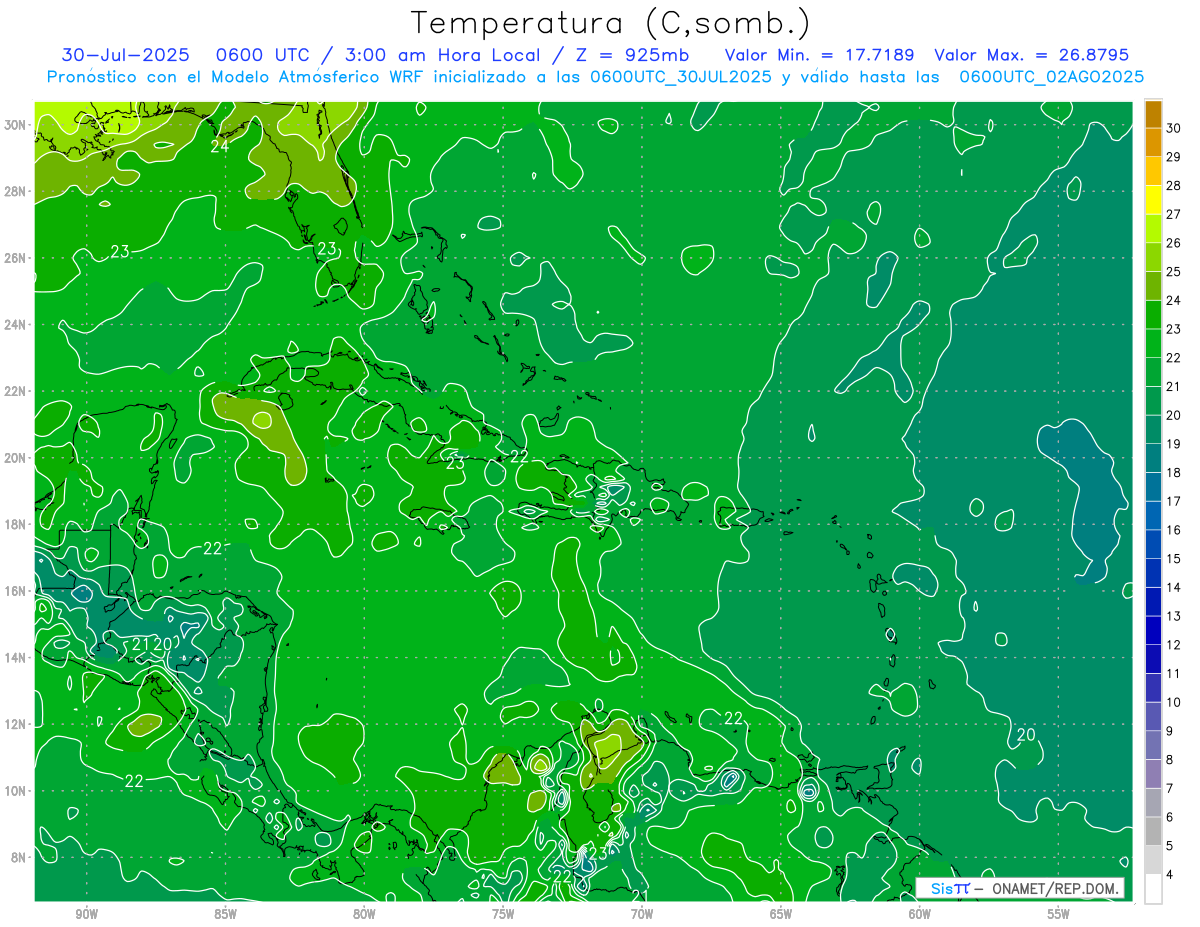Click the '12N' latitude label

(x=15, y=724)
